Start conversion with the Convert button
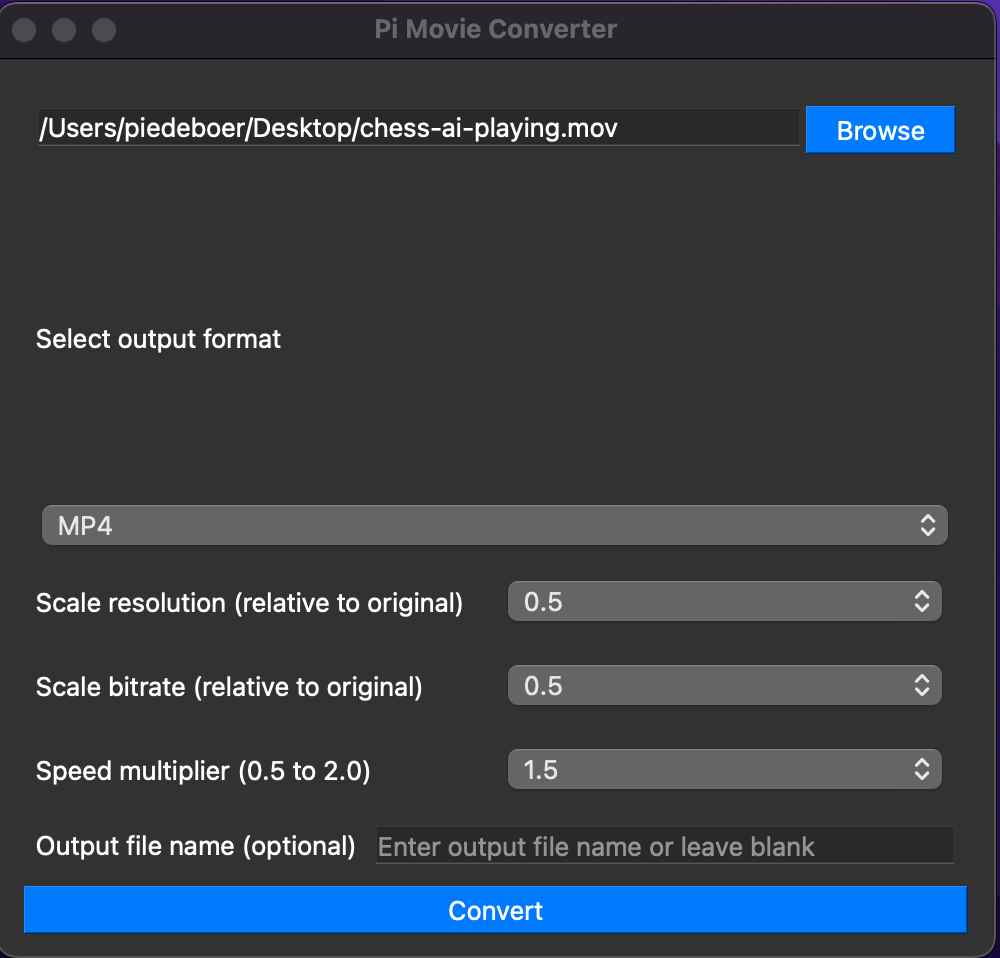Screen dimensions: 1000x958 coord(495,910)
